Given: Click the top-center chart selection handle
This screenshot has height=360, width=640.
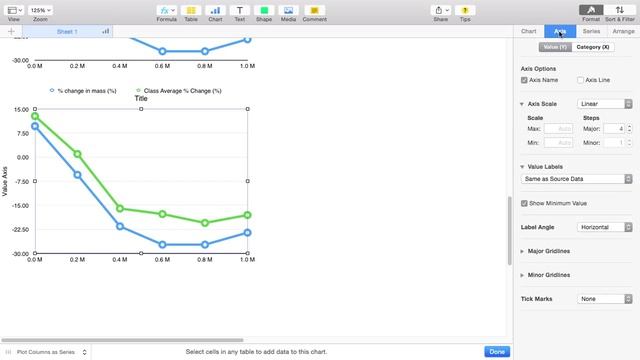Looking at the screenshot, I should pos(141,109).
